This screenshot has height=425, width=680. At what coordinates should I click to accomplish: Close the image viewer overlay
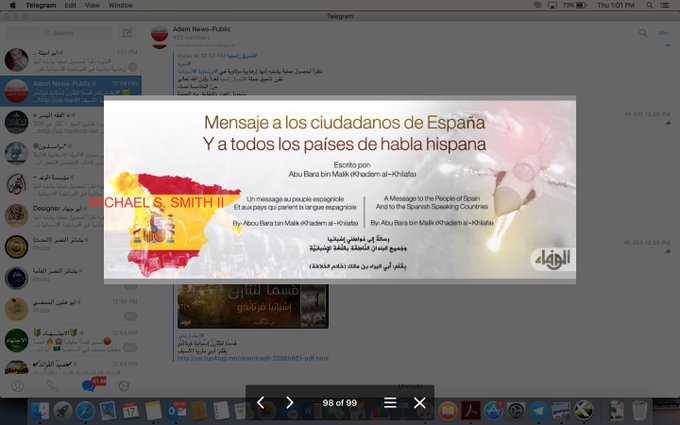(419, 402)
